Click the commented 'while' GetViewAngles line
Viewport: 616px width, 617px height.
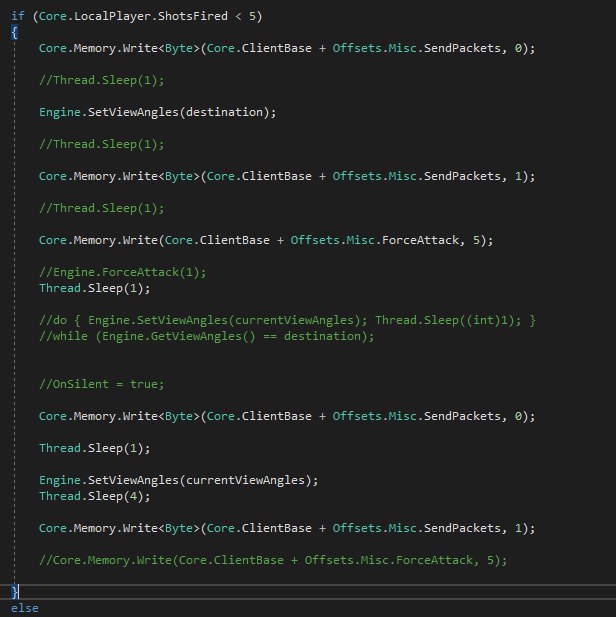pos(206,336)
